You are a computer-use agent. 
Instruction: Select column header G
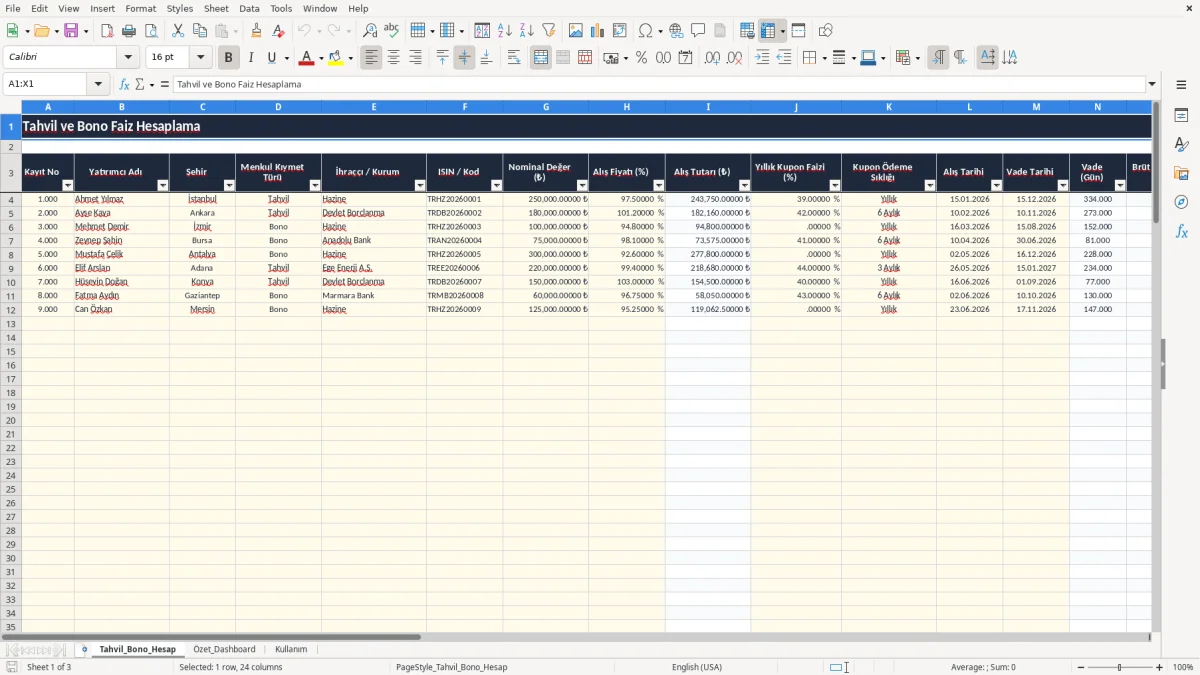546,107
